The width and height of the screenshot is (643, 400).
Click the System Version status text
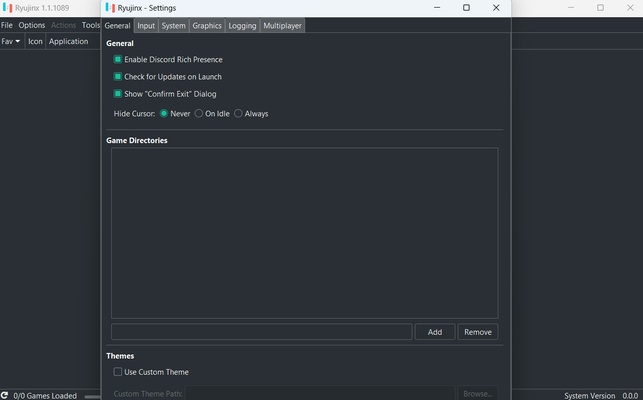tap(589, 396)
